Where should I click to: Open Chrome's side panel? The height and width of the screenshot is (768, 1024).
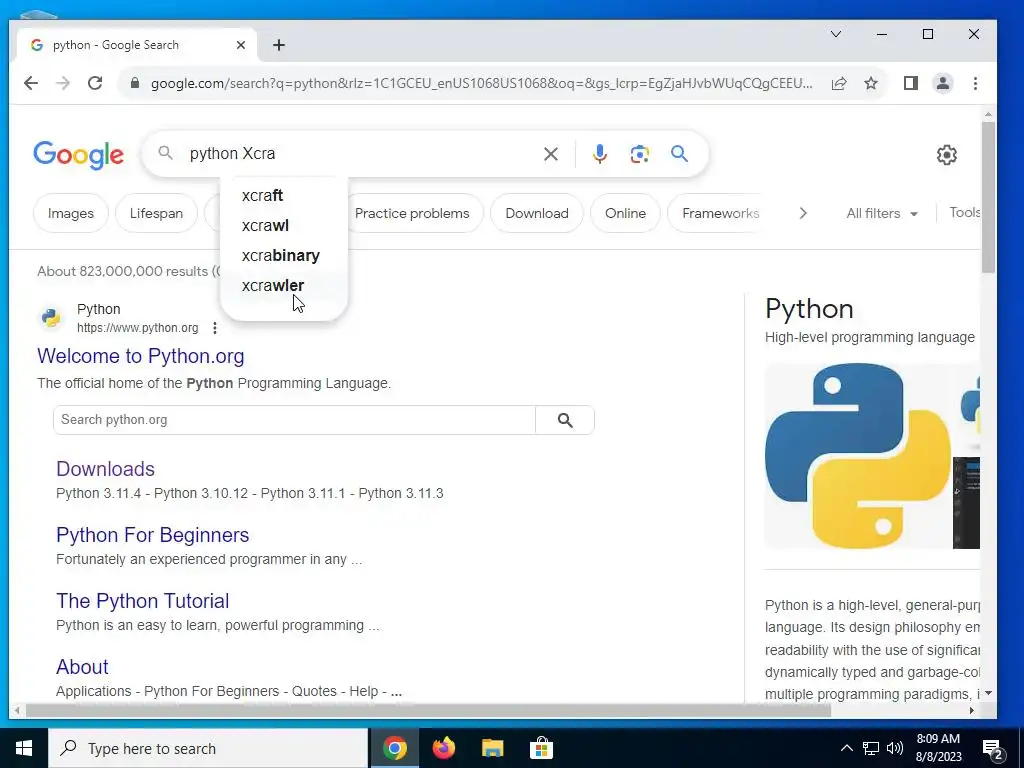[910, 83]
